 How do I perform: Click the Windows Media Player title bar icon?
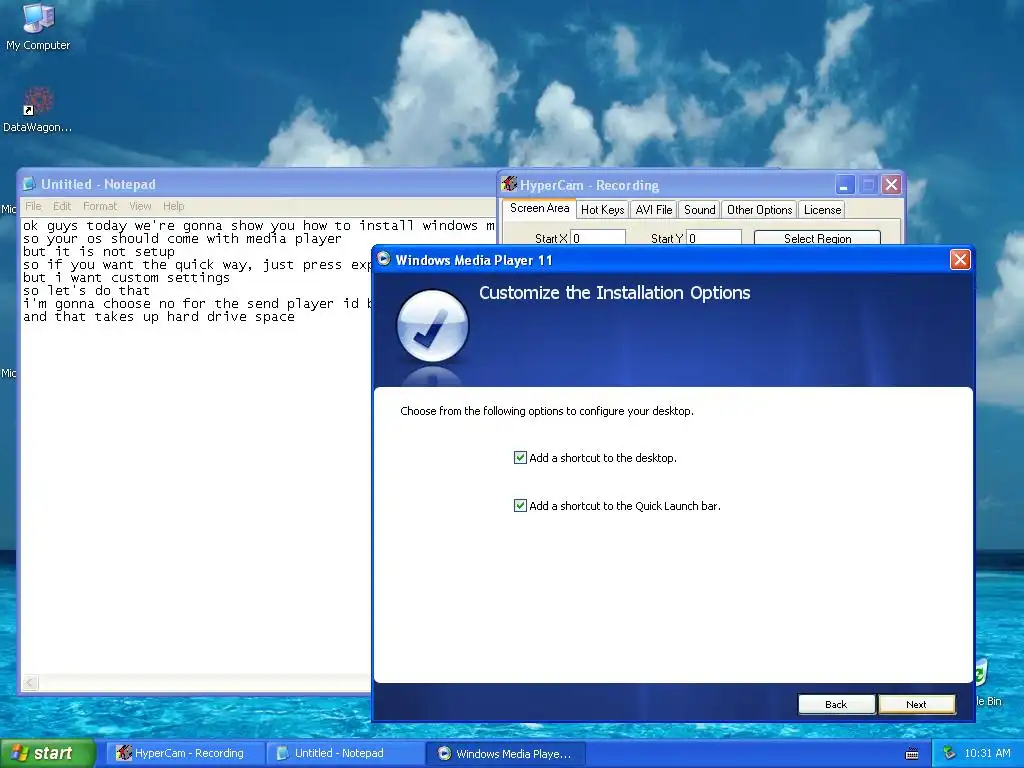pyautogui.click(x=384, y=259)
